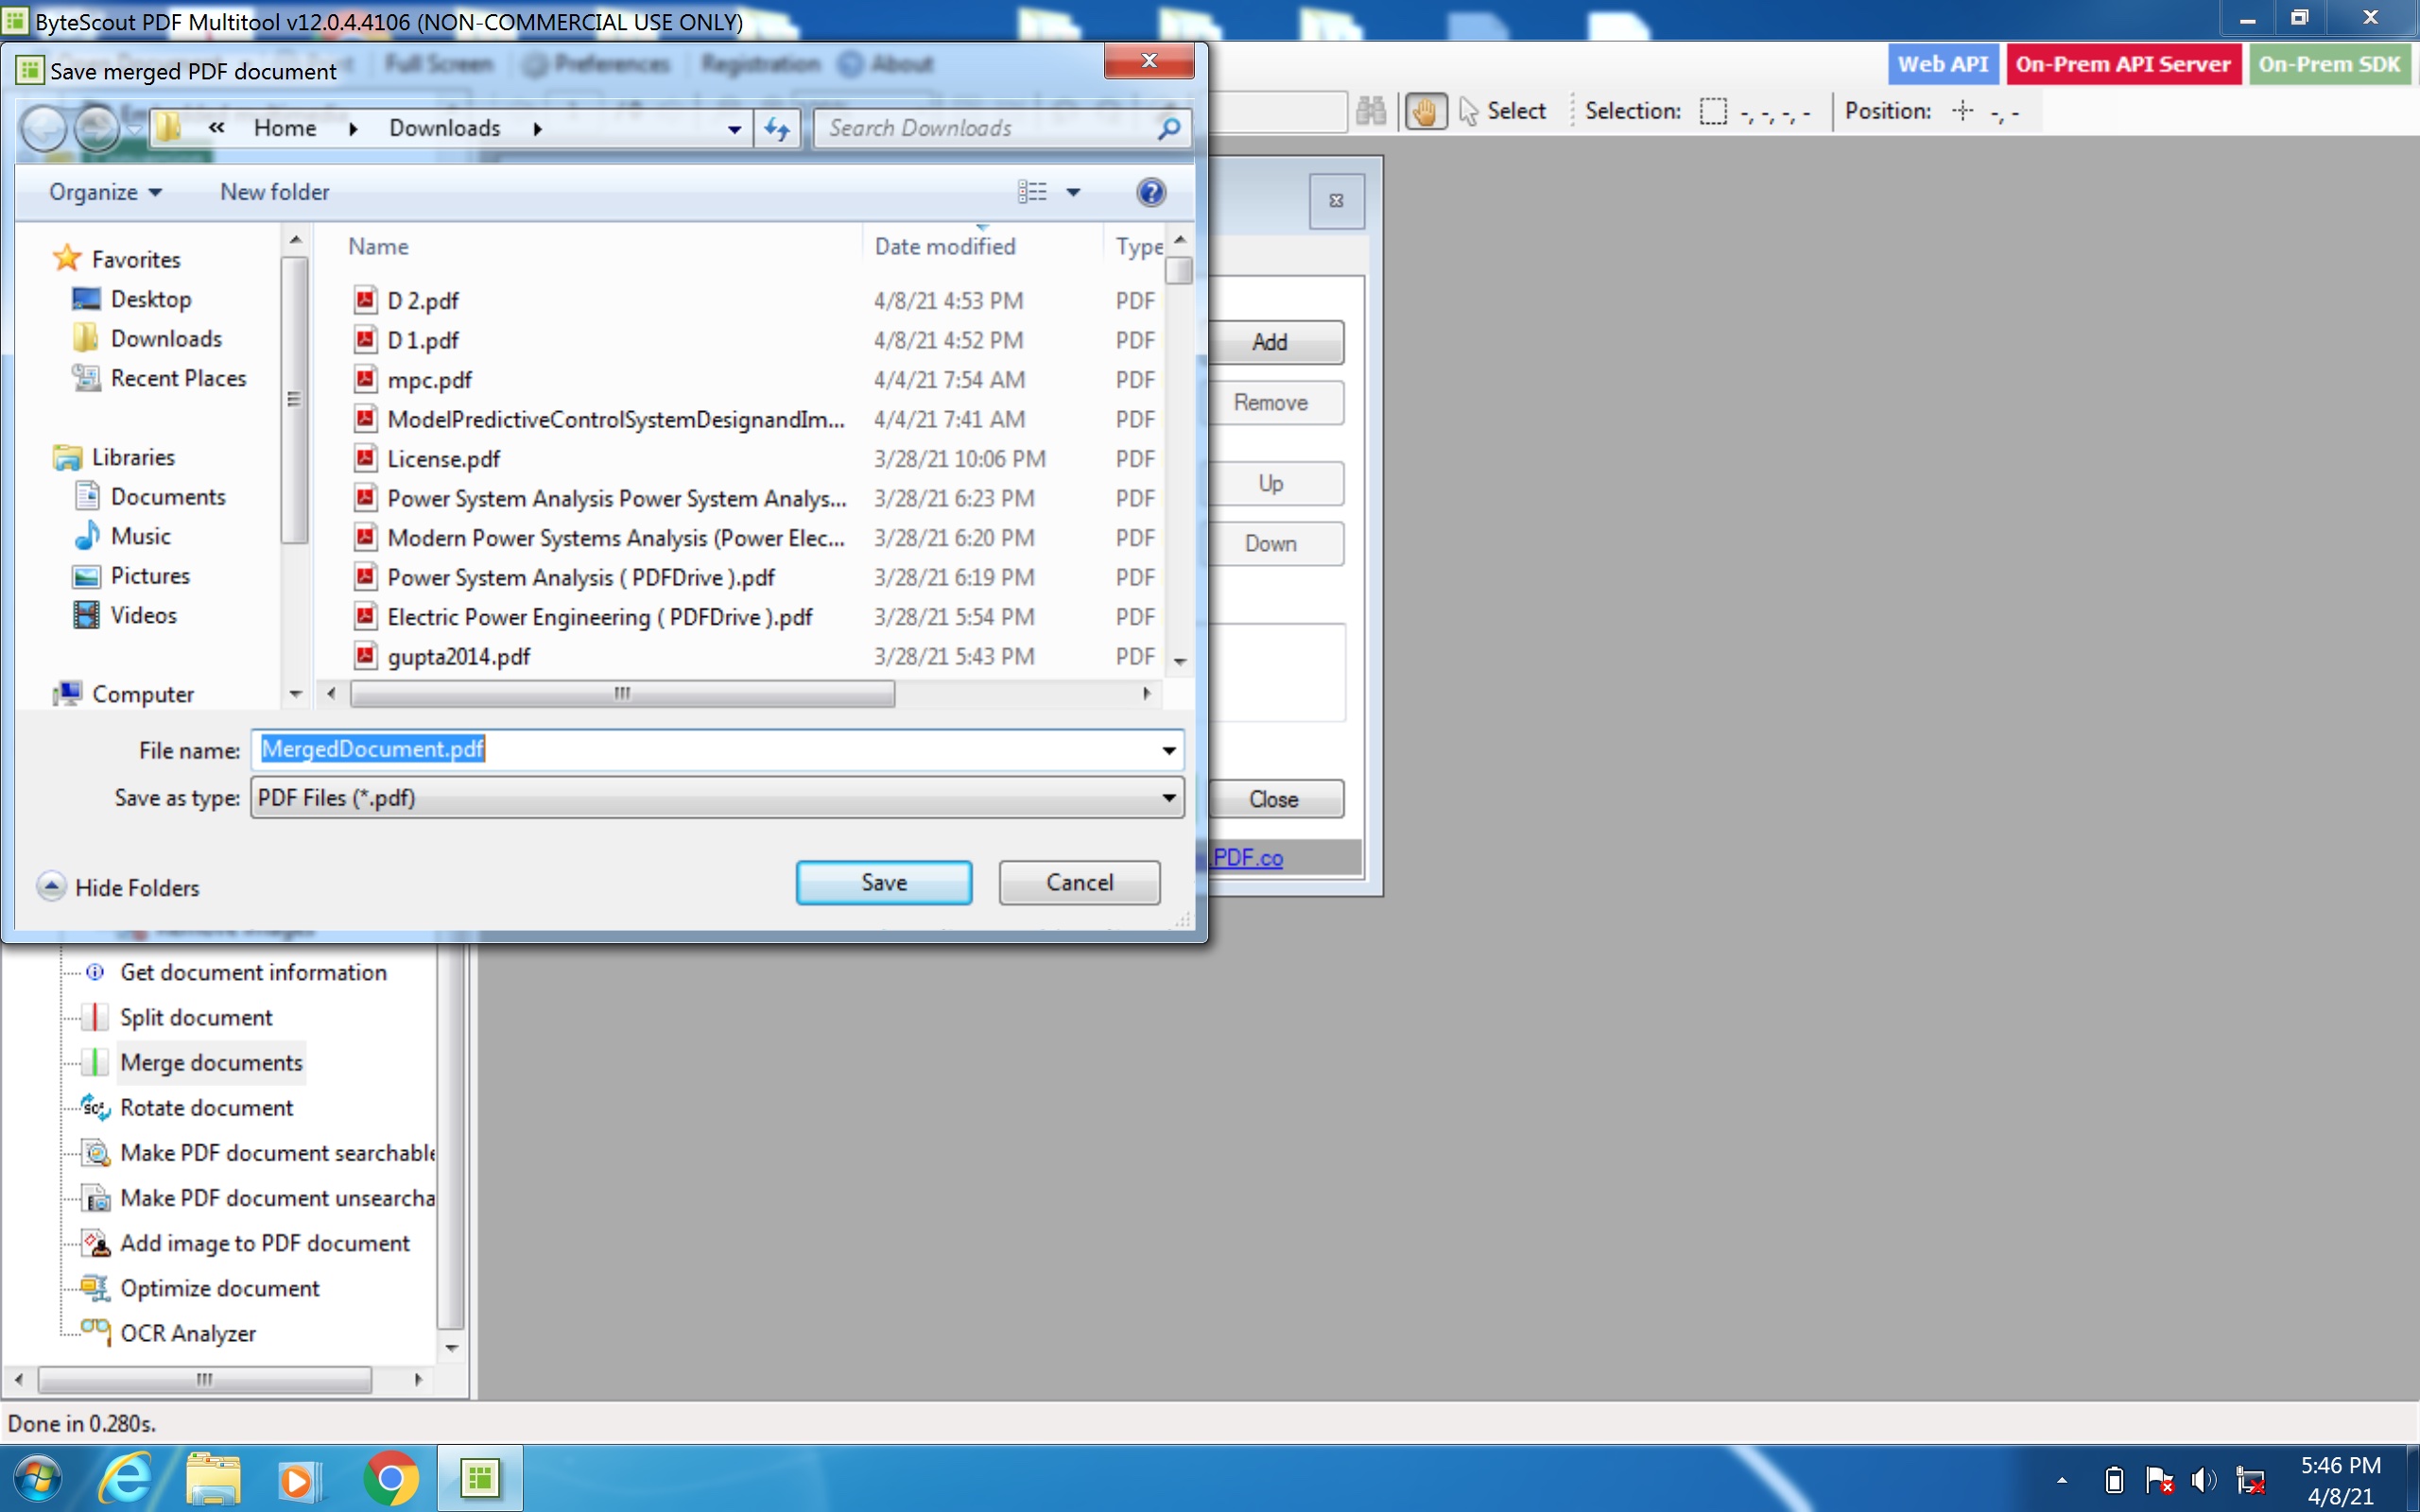
Task: Click Change view layout icon button
Action: point(1033,192)
